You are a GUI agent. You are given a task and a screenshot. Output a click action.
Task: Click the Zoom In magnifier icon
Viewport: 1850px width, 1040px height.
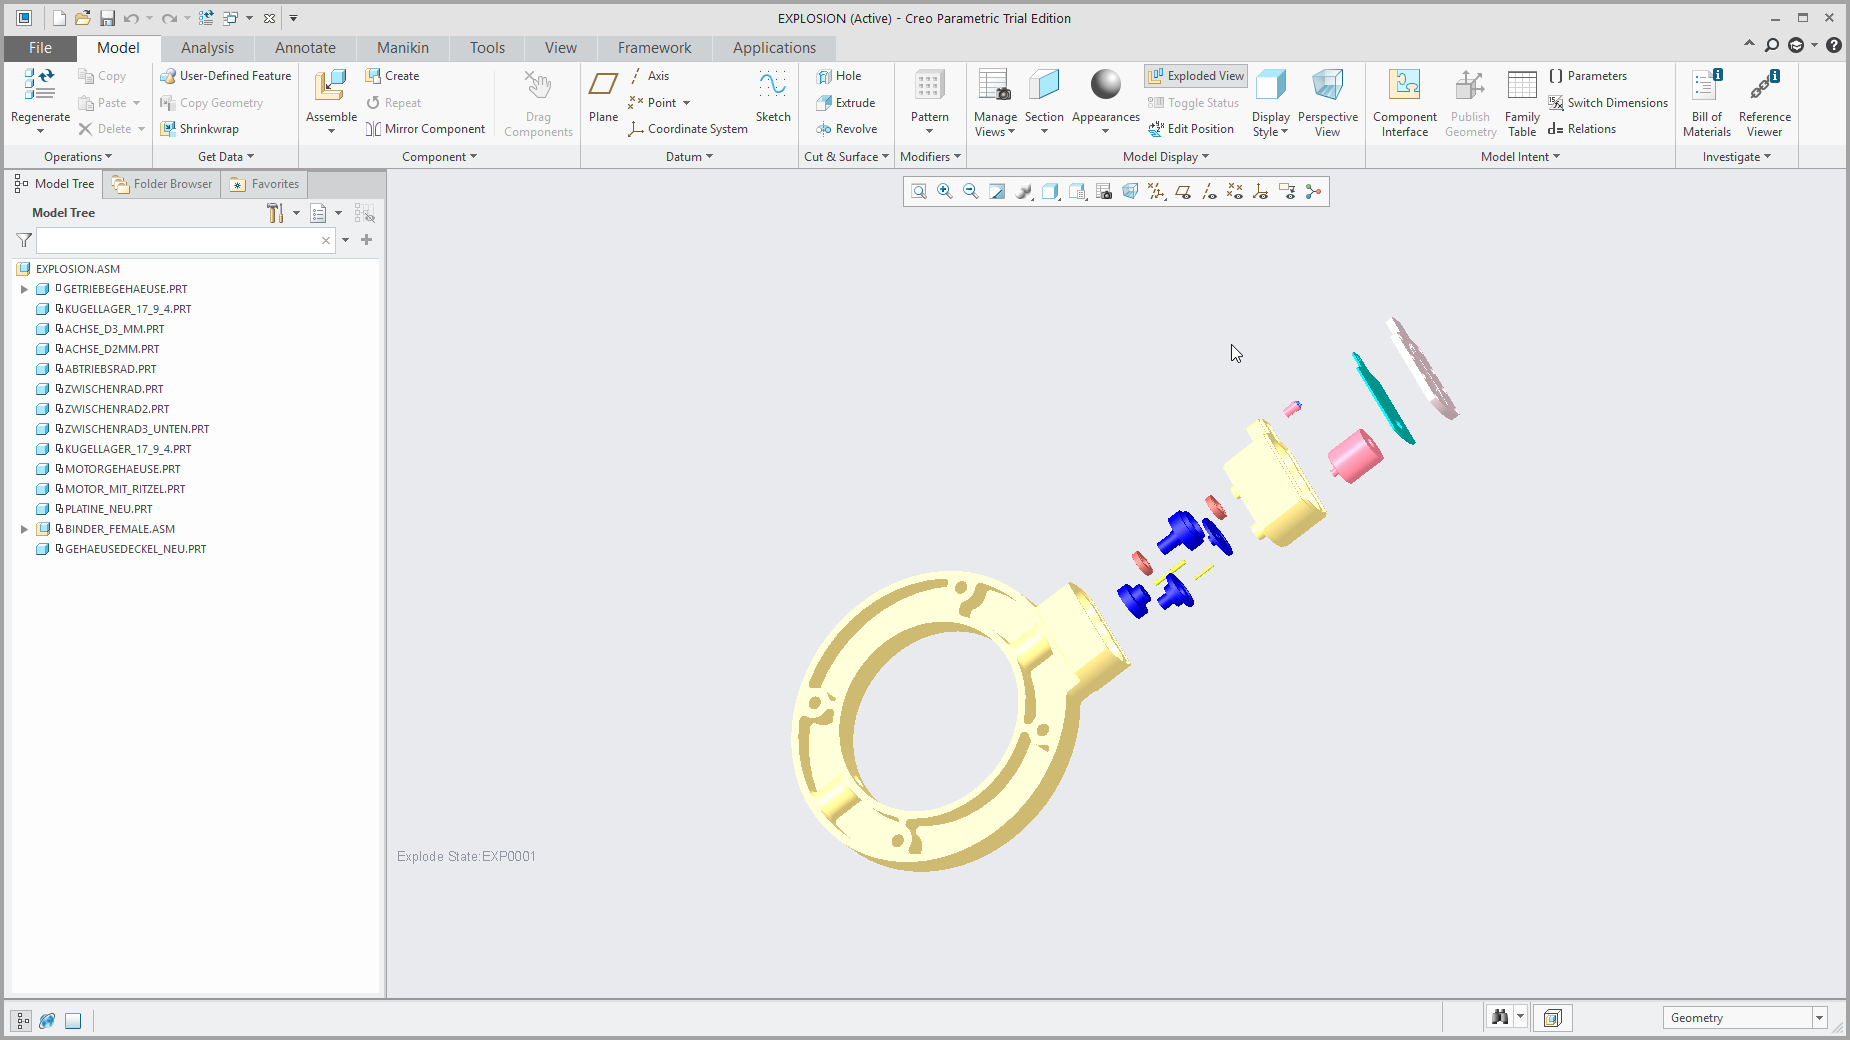click(x=945, y=192)
